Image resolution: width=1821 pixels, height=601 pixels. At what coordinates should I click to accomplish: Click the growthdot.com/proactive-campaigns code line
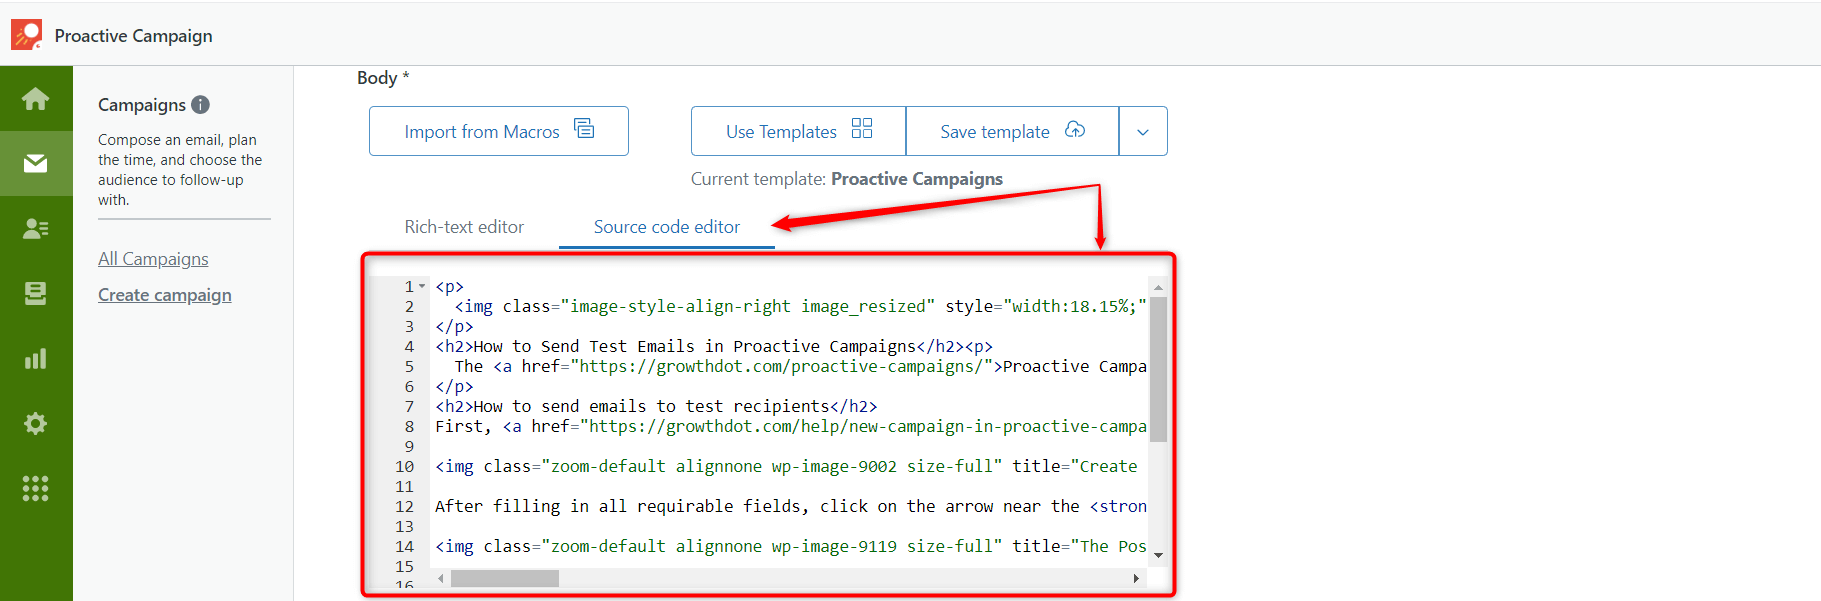coord(800,367)
